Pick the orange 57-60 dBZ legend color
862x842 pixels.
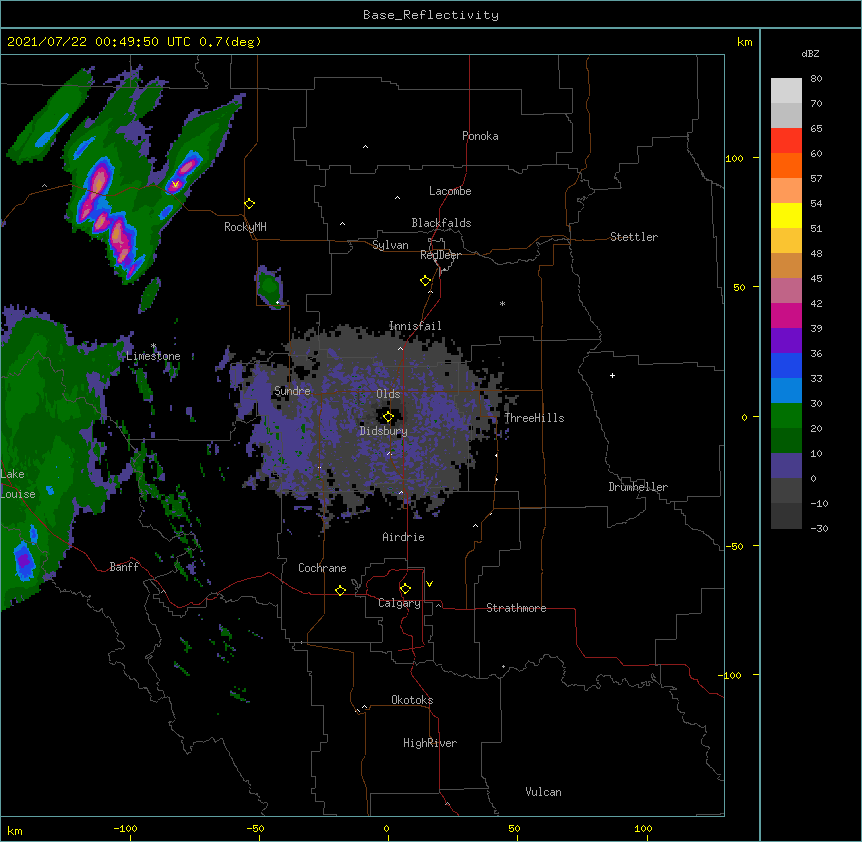click(786, 166)
